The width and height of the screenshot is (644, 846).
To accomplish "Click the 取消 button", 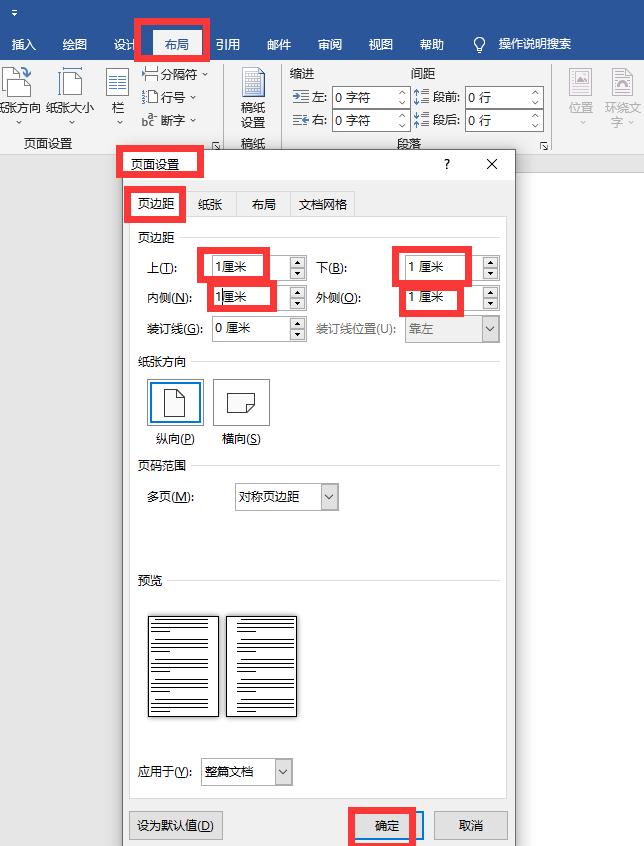I will pos(471,825).
